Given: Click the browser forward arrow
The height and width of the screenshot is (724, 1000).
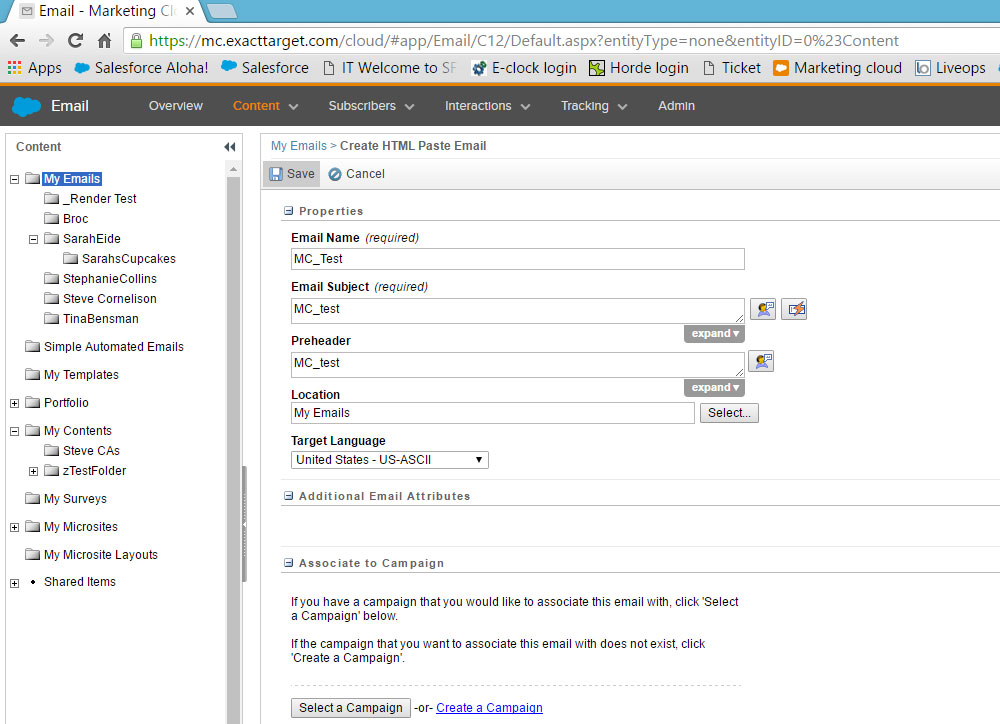Looking at the screenshot, I should click(46, 41).
